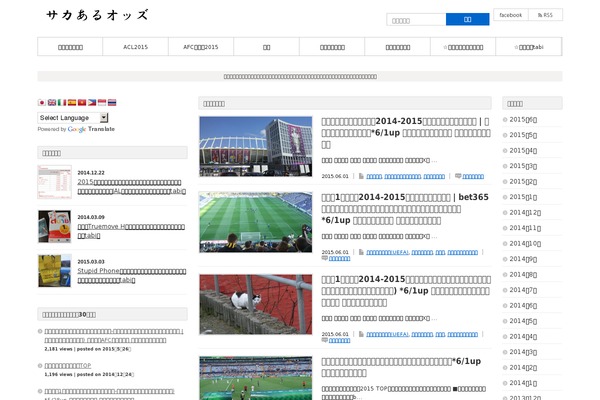Click the Thailand flag icon
600x400 pixels.
point(112,103)
